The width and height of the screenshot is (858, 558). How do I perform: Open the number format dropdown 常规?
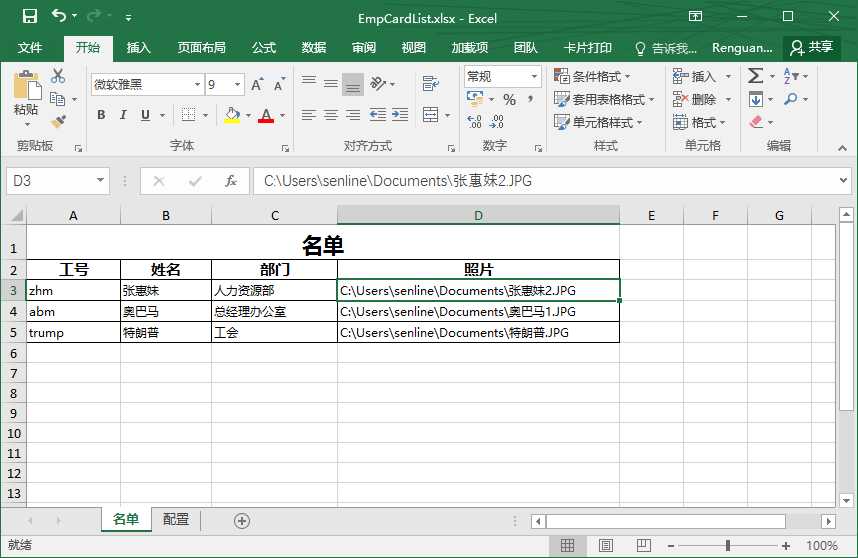click(534, 76)
